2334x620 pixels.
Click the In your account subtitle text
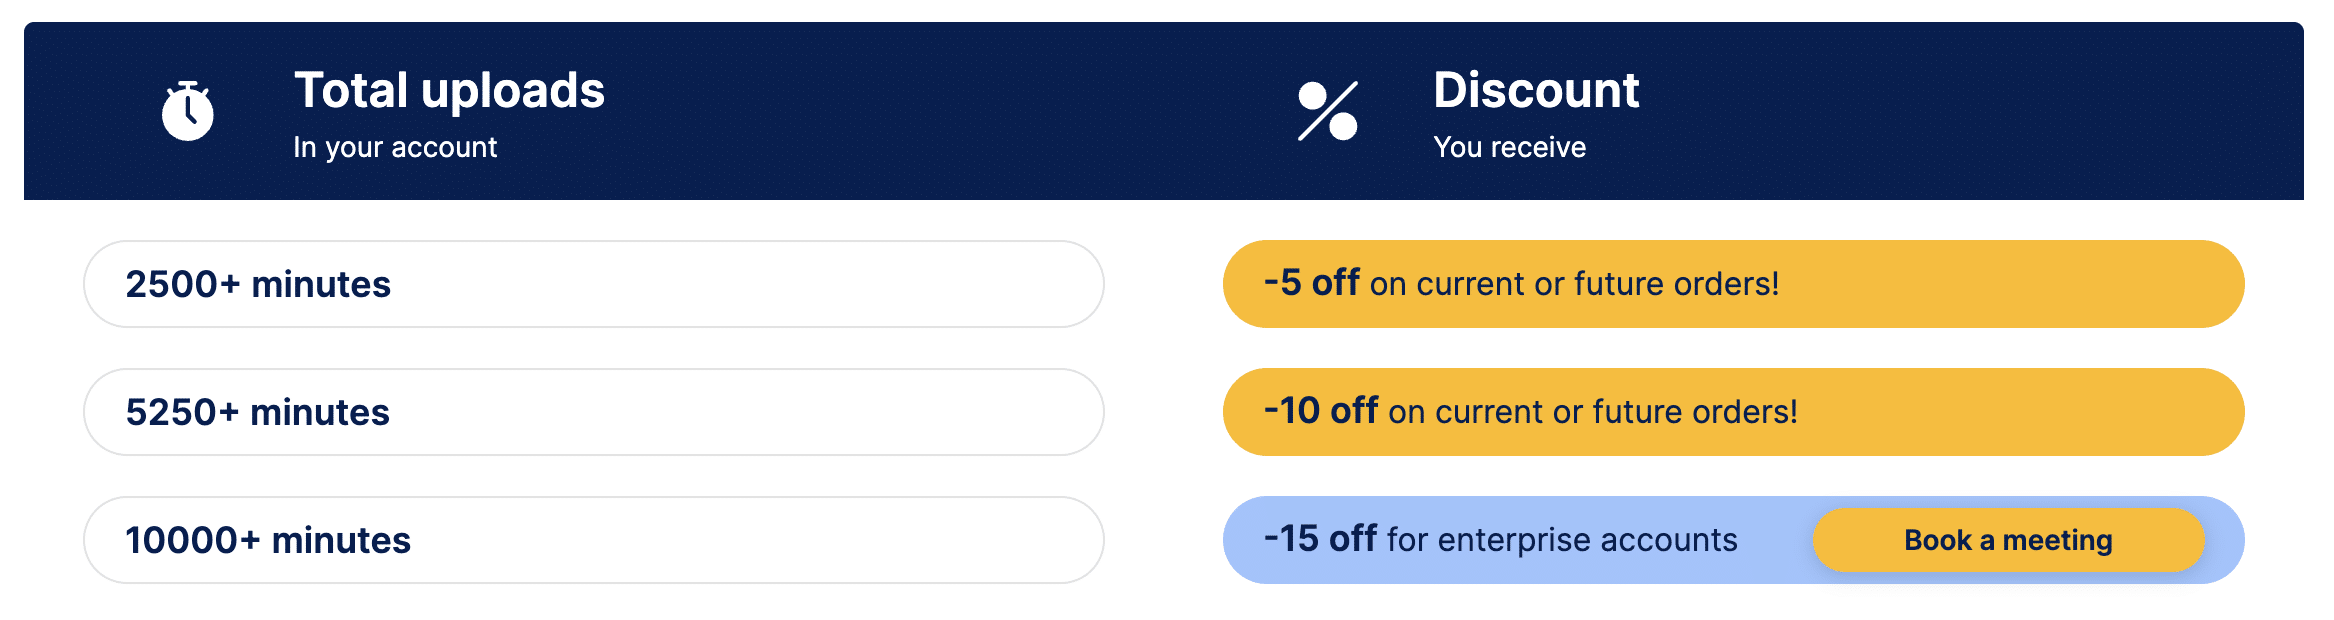tap(394, 147)
